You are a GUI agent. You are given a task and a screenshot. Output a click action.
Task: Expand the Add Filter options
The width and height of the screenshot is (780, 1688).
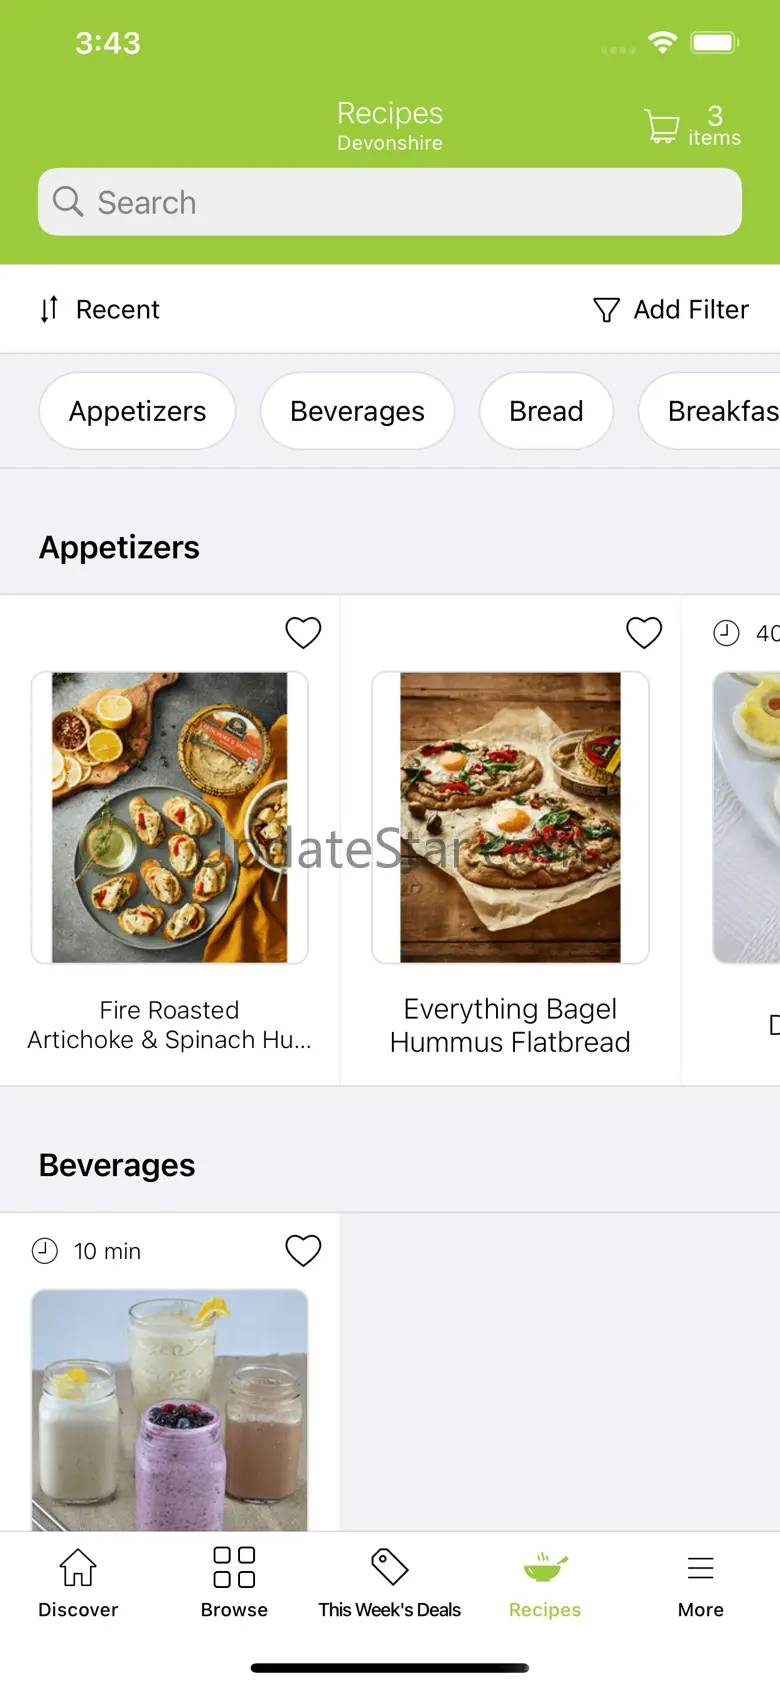(x=690, y=310)
